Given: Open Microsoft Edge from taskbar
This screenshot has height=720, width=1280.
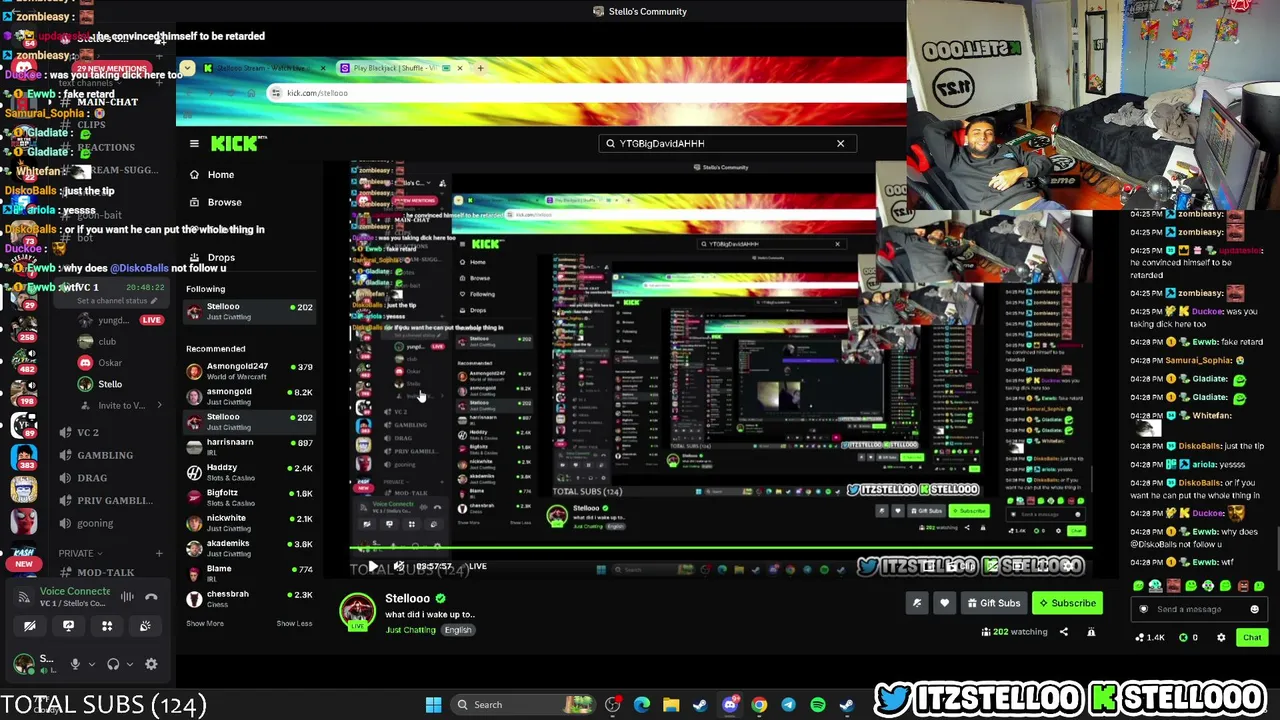Looking at the screenshot, I should point(642,705).
